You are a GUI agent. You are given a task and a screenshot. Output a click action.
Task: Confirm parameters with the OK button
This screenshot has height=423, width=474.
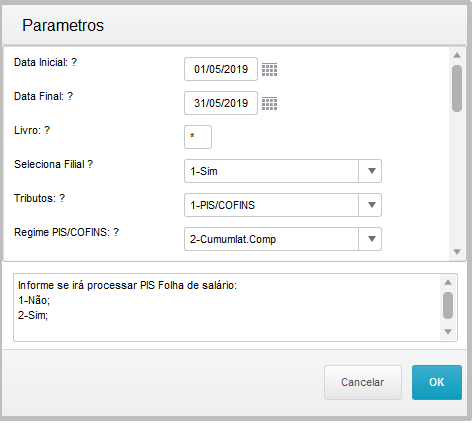tap(437, 383)
